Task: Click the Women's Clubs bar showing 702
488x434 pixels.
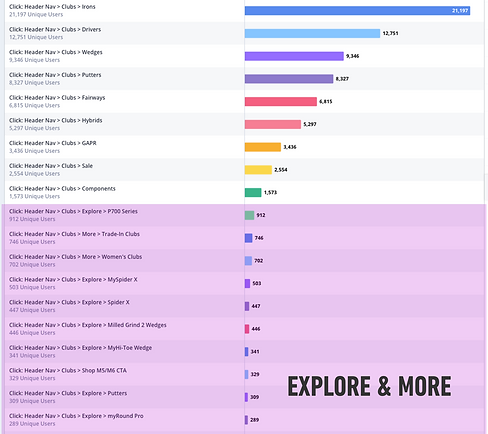Action: (x=248, y=261)
